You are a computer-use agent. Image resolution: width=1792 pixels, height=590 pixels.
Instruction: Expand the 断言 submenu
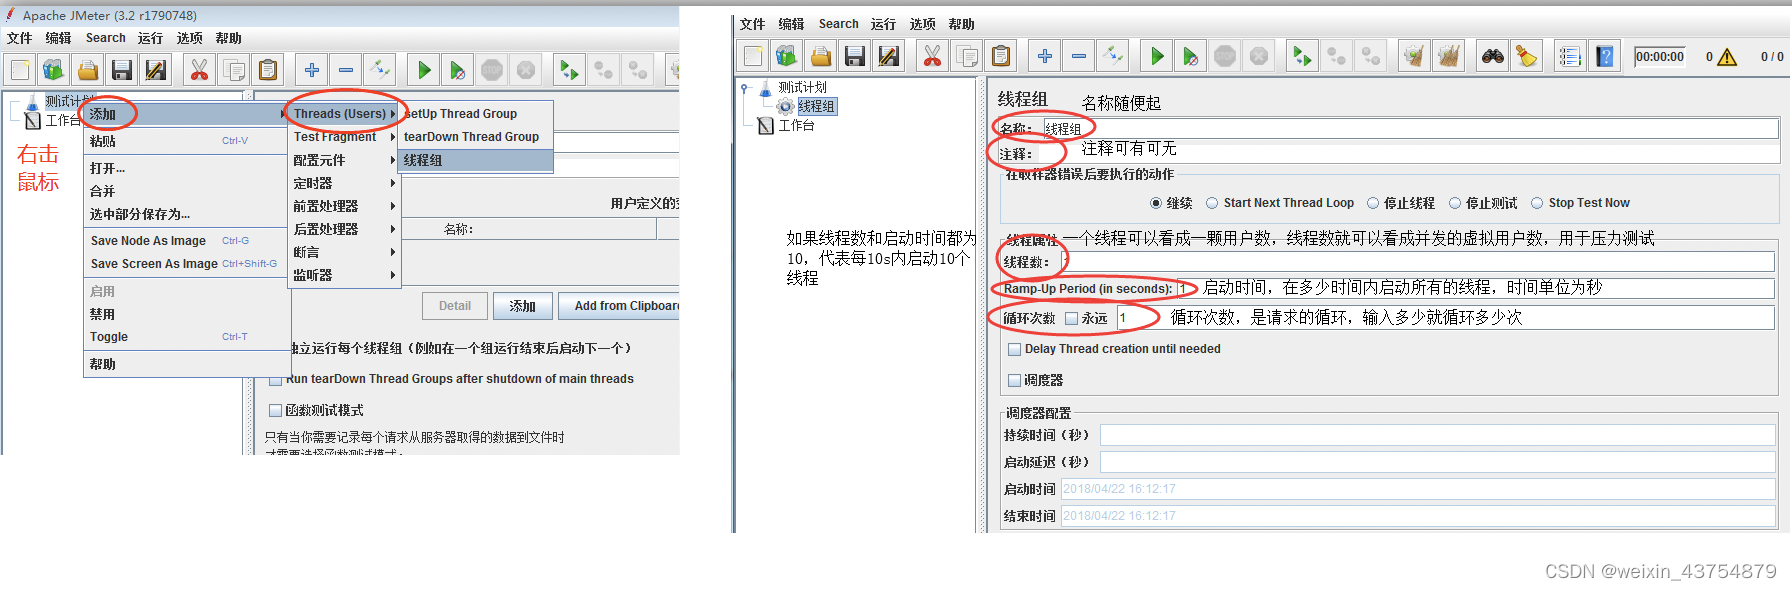click(343, 252)
